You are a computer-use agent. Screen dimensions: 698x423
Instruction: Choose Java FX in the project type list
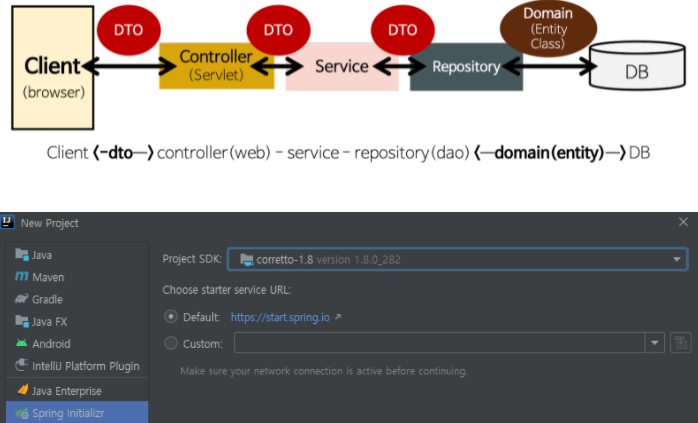click(77, 321)
